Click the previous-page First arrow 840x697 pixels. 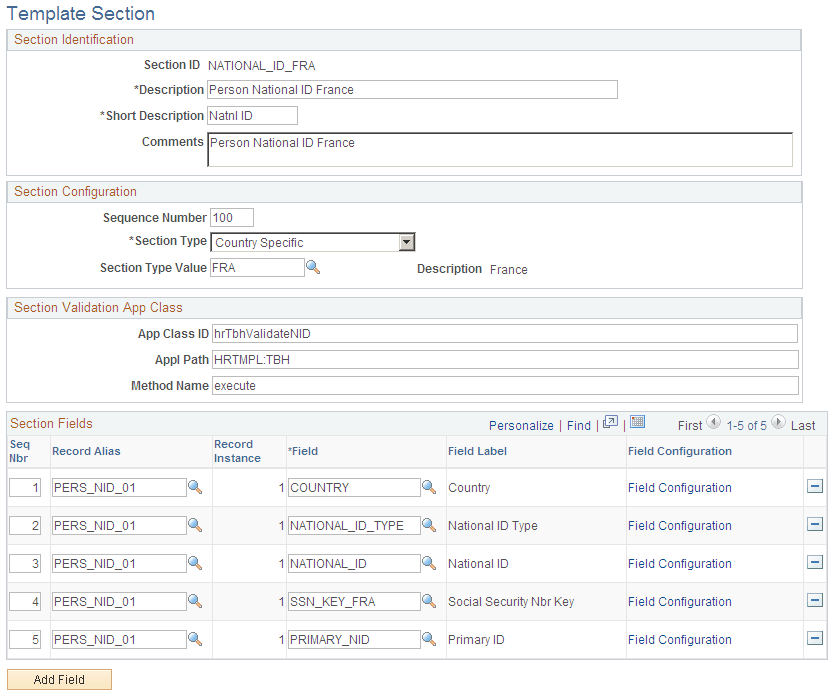coord(712,423)
